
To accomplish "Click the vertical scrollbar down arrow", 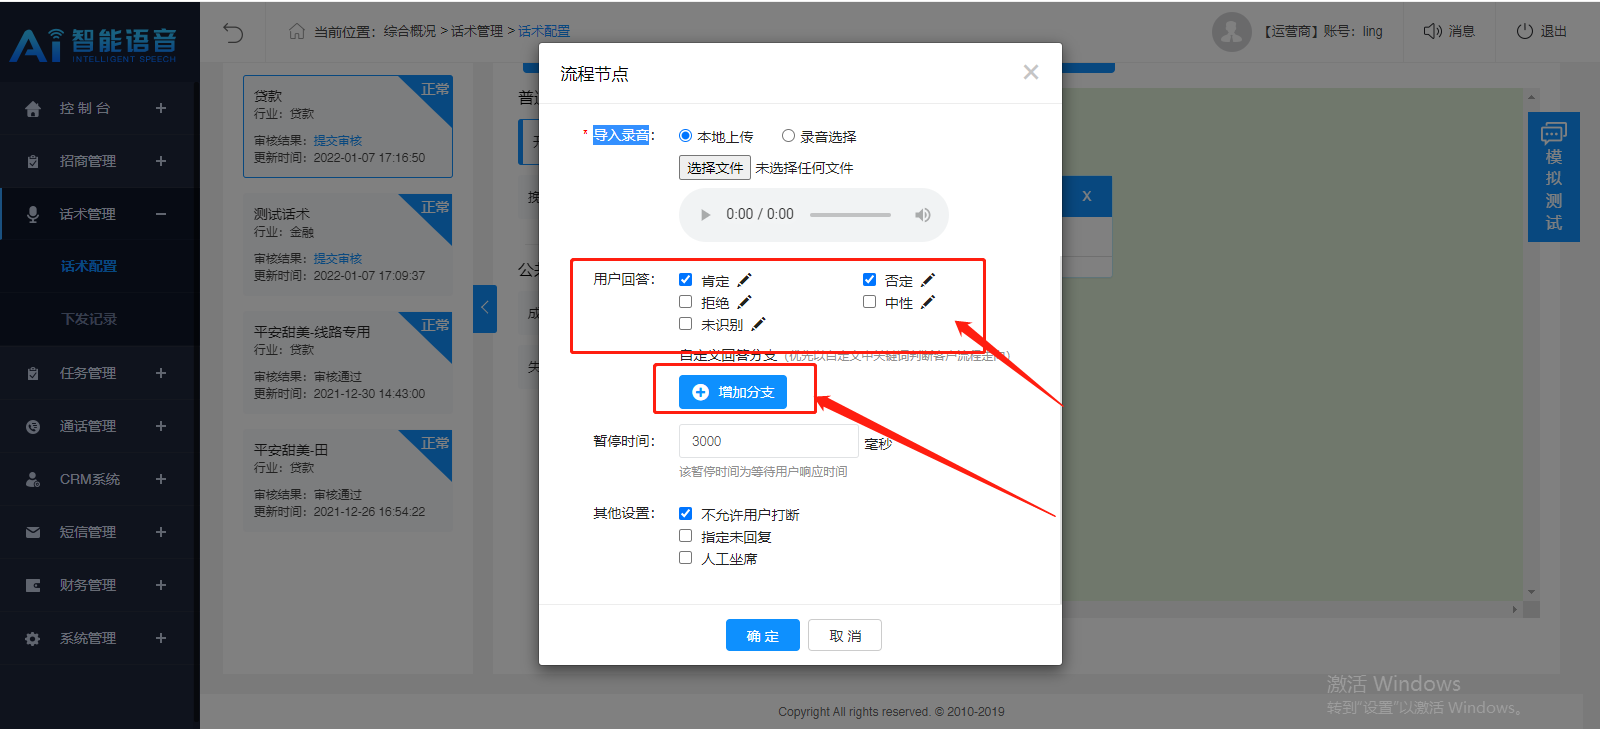I will point(1531,592).
